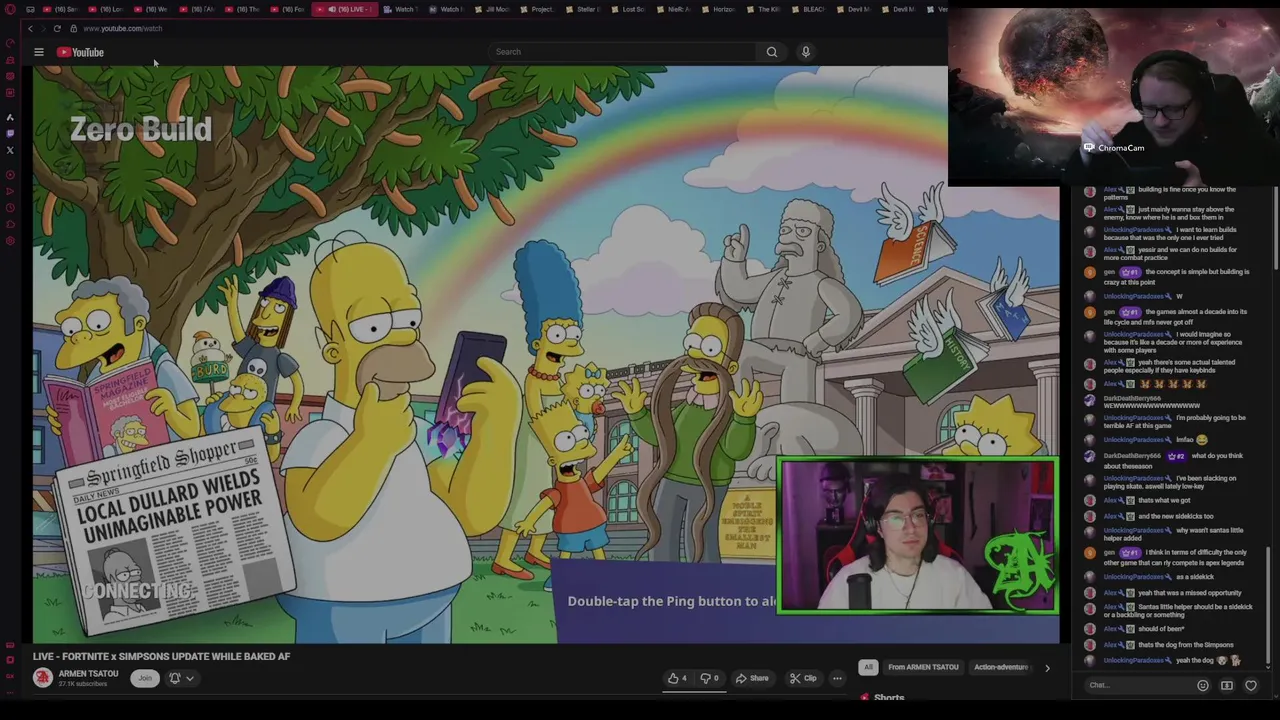Viewport: 1280px width, 720px height.
Task: Open ARMEN TSATOU channel name link
Action: point(88,674)
